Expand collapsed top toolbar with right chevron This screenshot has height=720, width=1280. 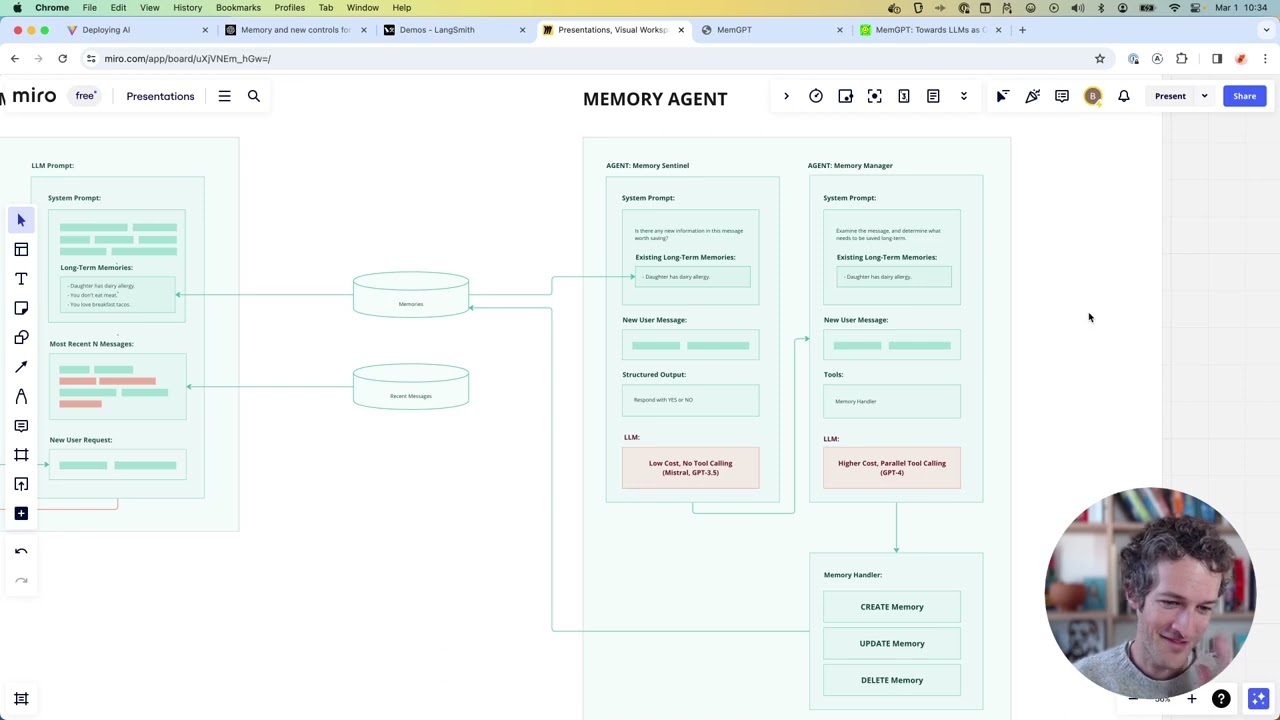pos(786,96)
